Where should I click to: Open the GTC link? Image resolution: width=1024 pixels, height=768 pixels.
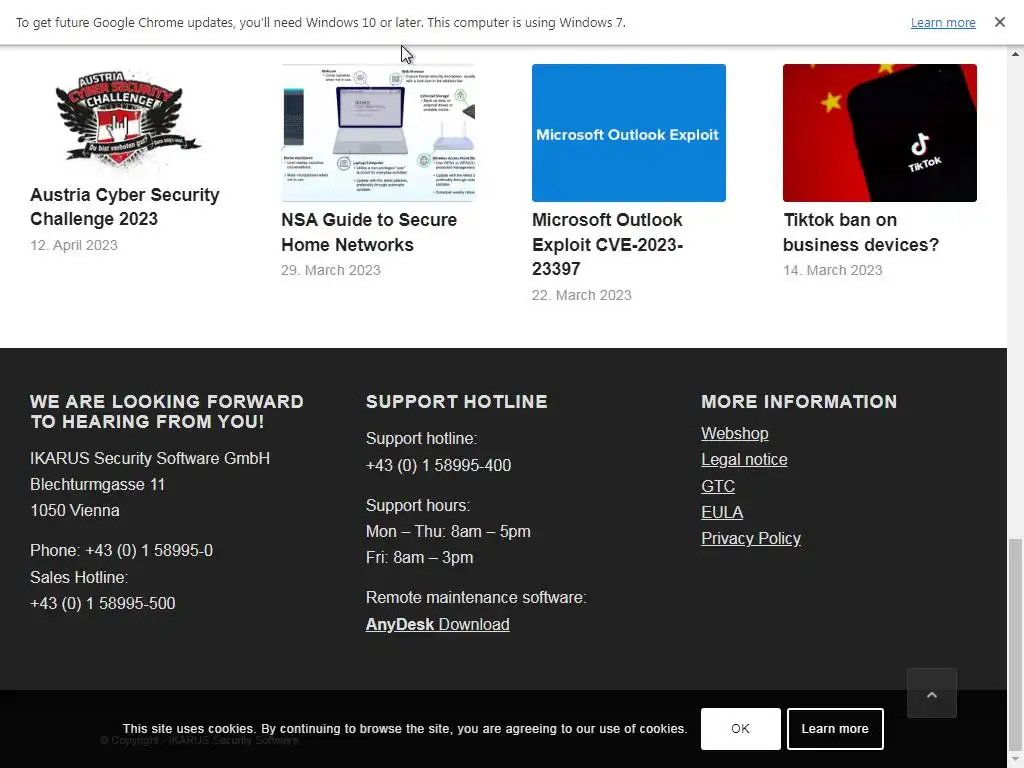click(718, 486)
